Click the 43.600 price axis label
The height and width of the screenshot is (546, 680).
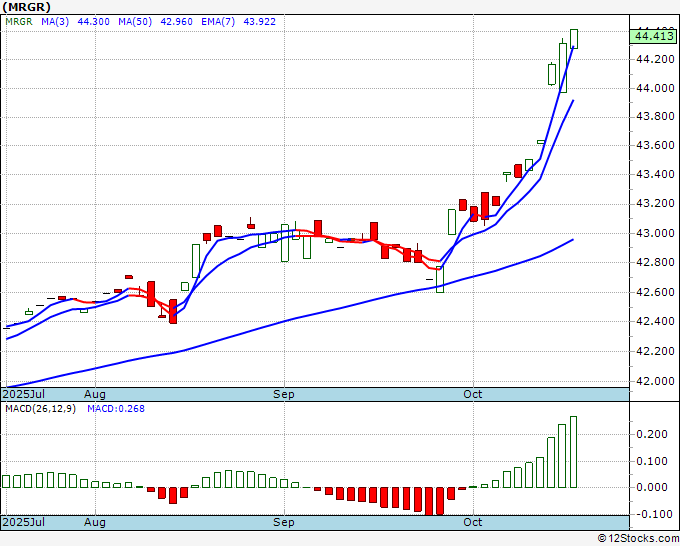tap(655, 145)
